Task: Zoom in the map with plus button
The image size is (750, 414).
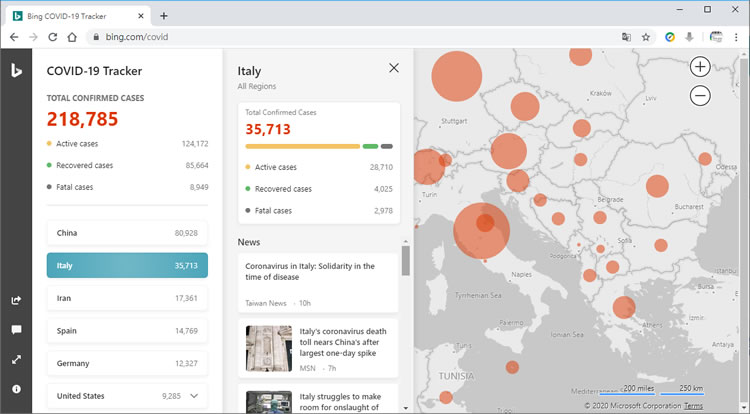Action: point(700,66)
